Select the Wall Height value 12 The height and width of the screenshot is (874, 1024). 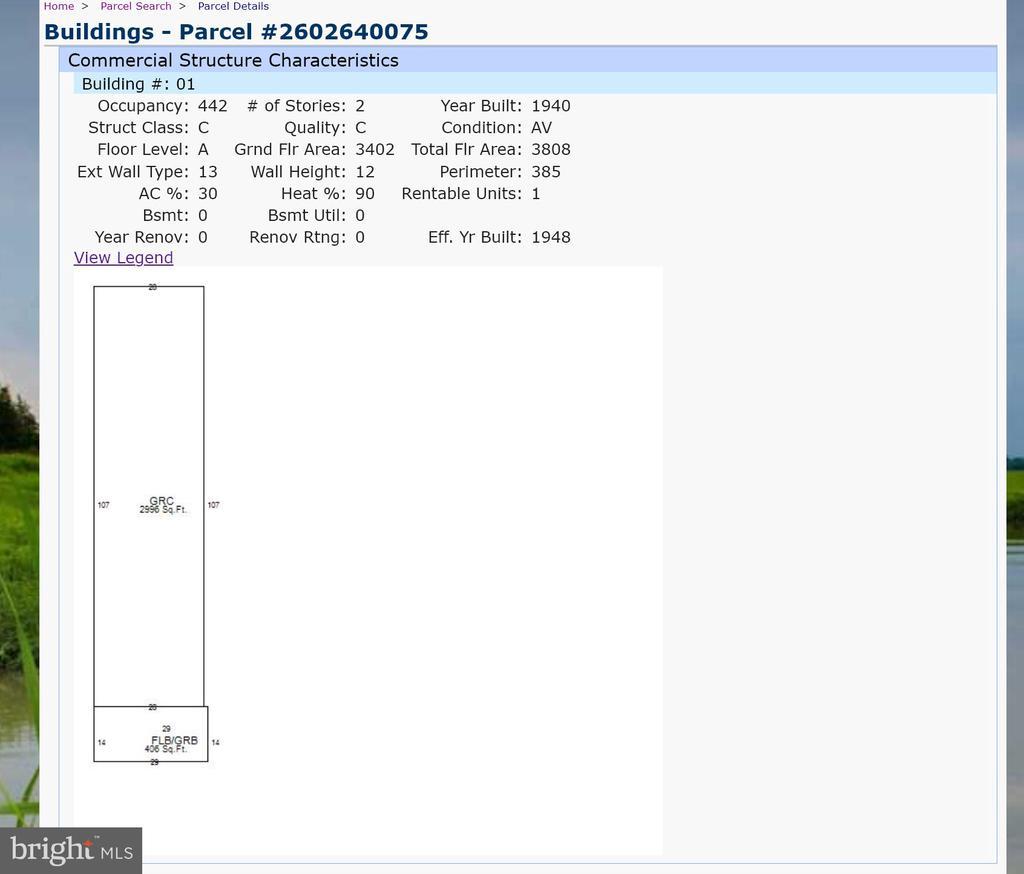tap(364, 172)
